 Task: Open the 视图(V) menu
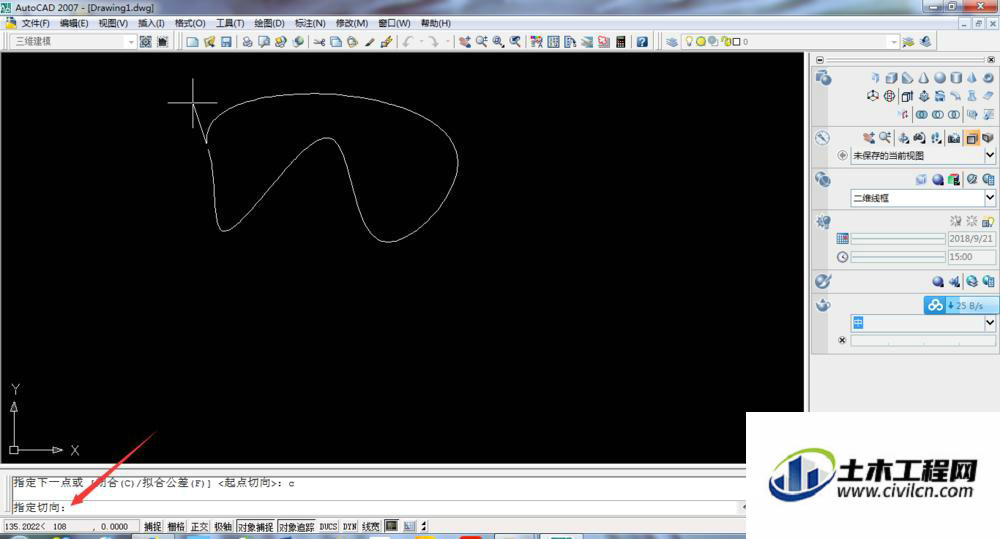point(113,23)
